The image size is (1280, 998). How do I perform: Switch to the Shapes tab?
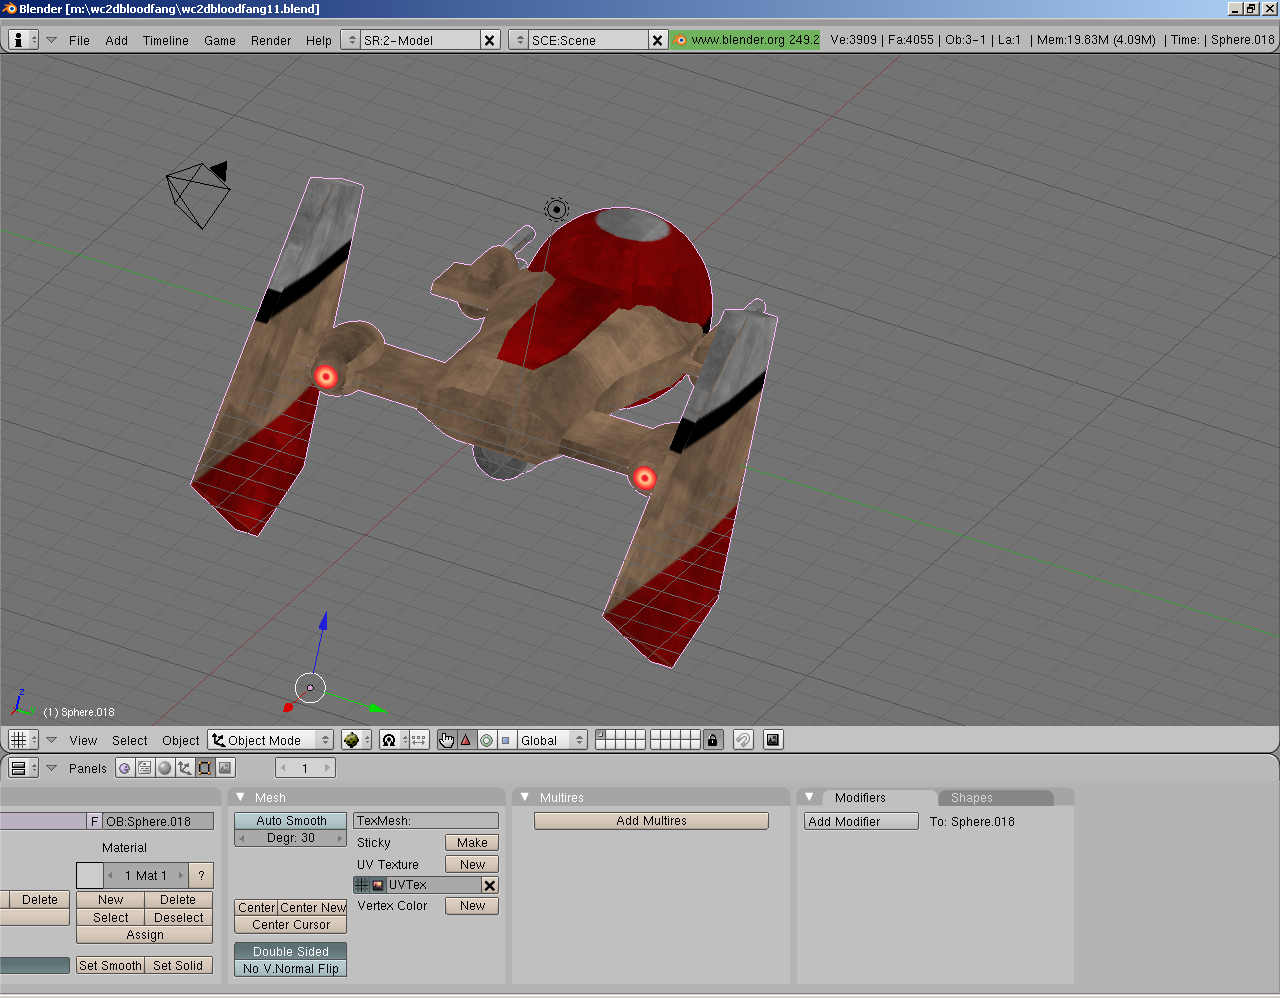pyautogui.click(x=972, y=798)
